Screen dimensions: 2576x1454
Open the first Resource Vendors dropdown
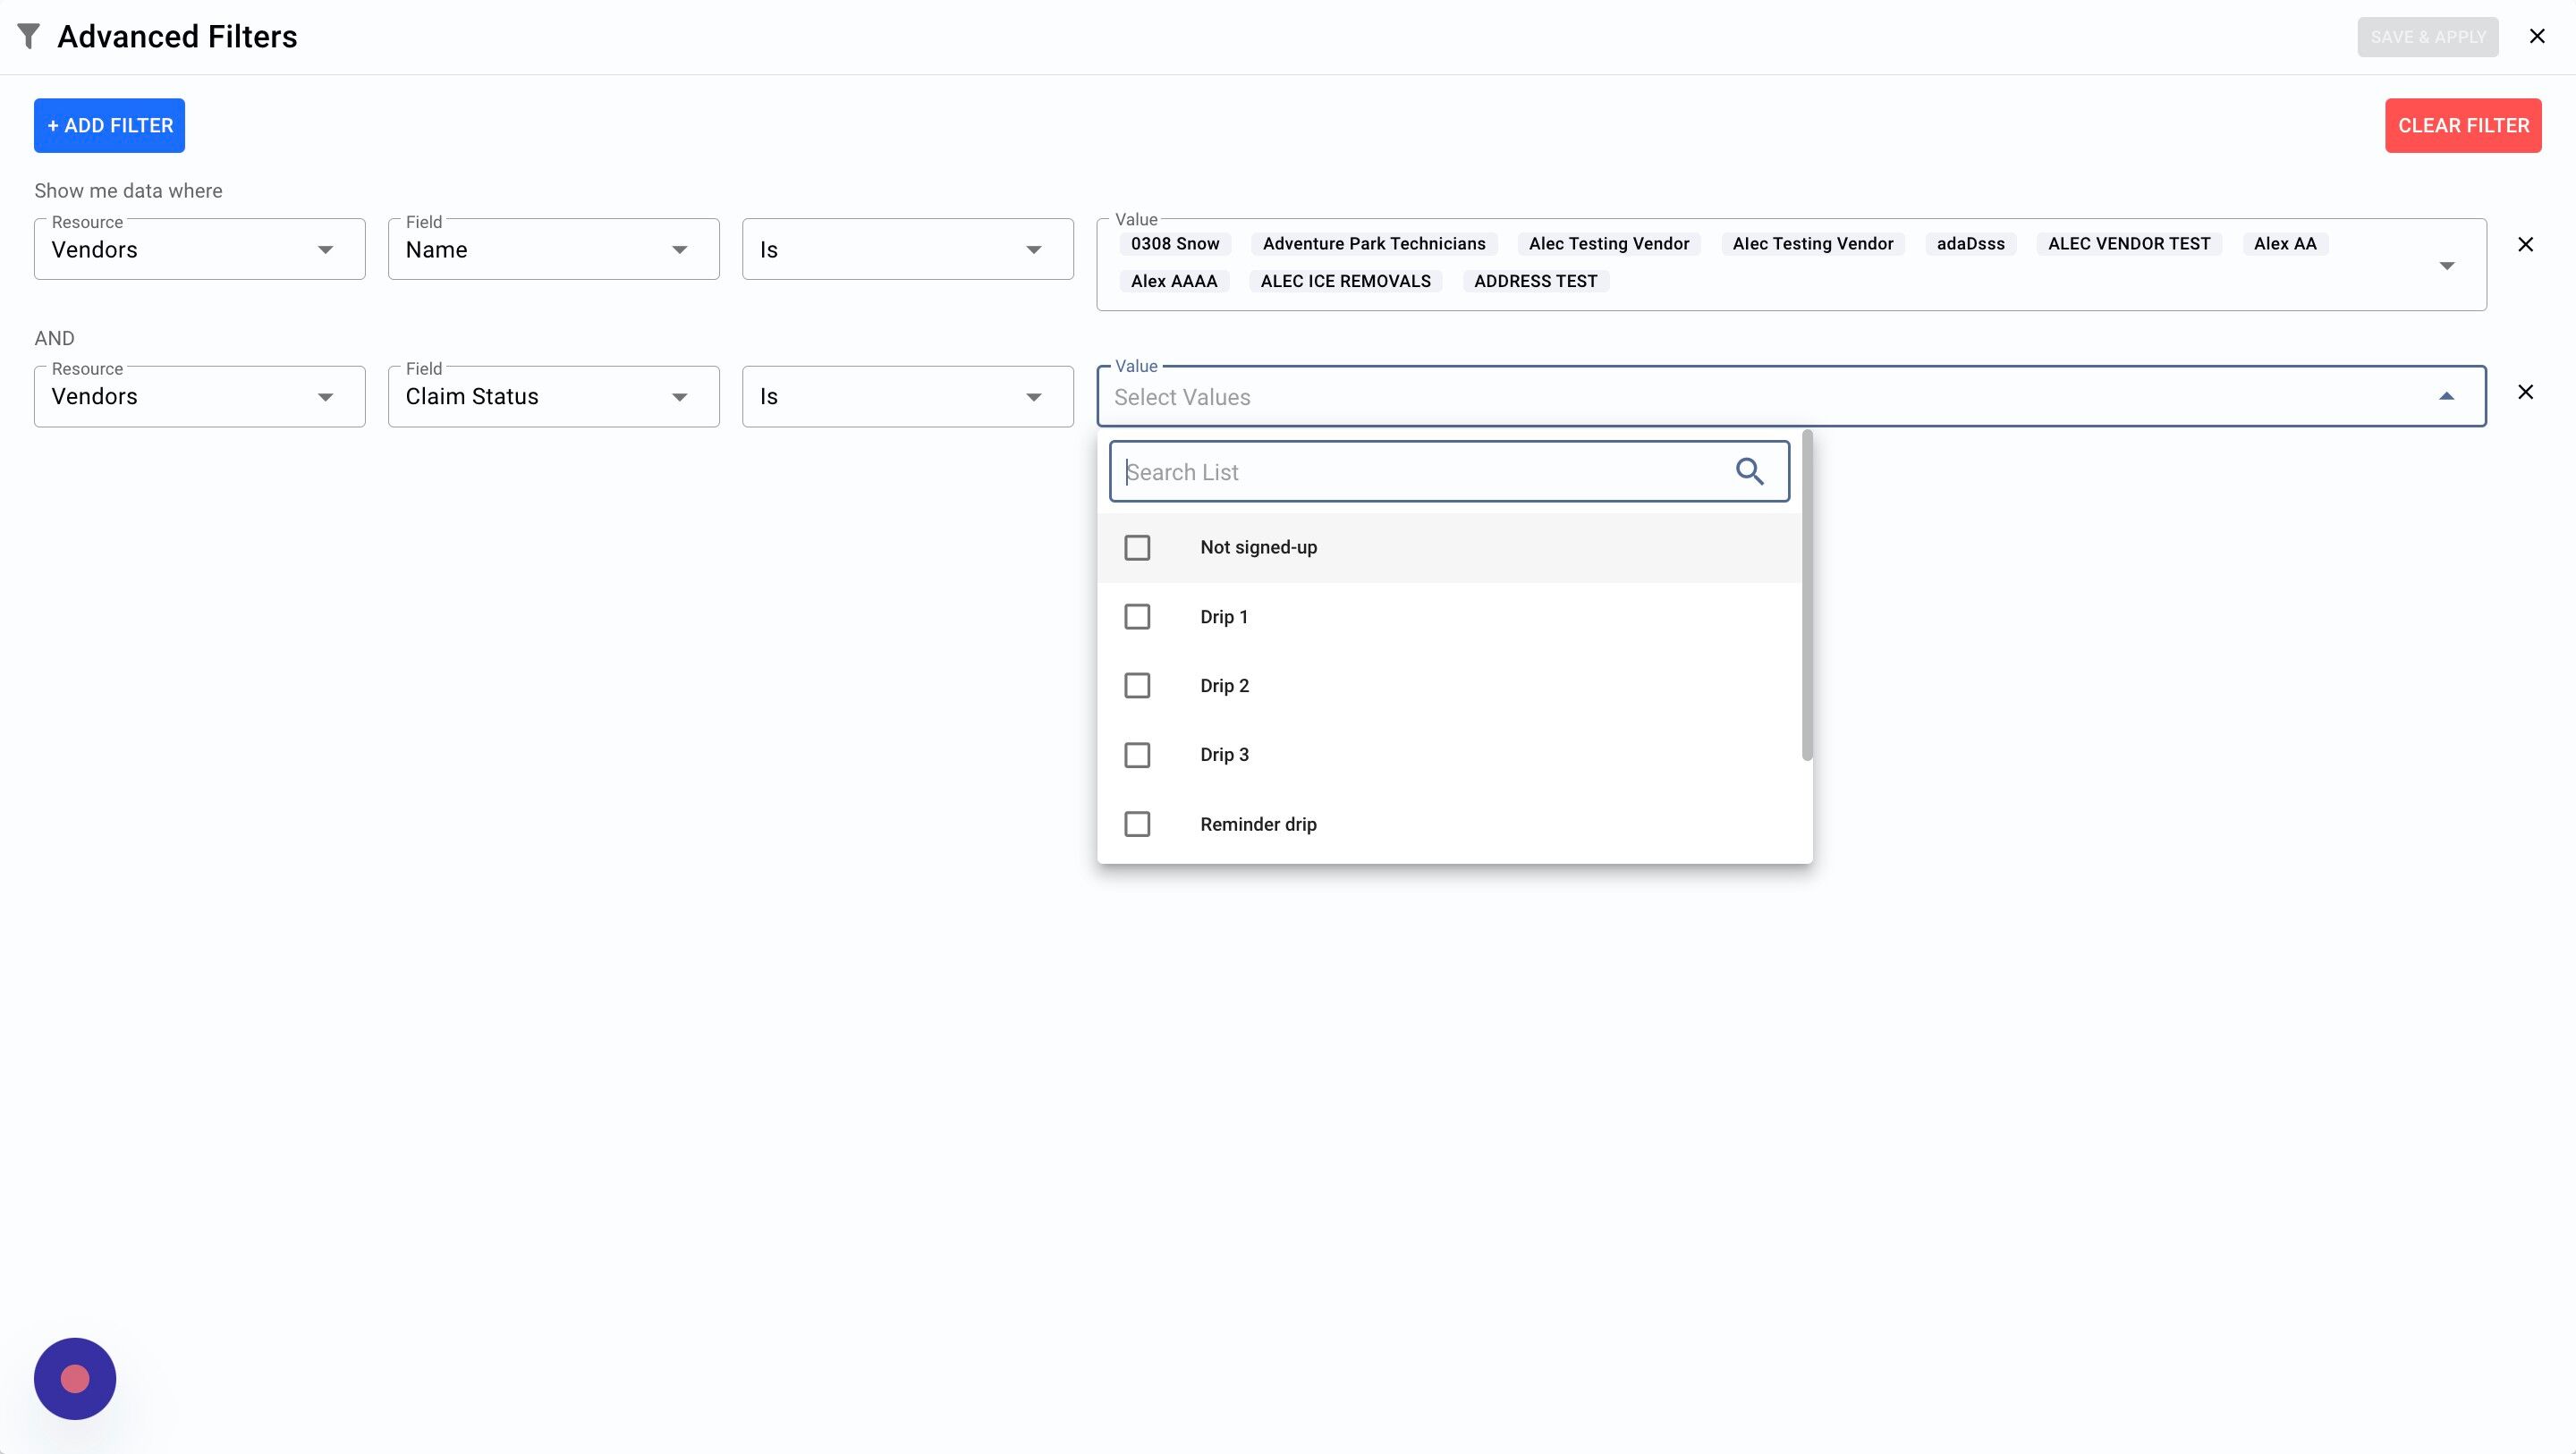click(x=199, y=250)
